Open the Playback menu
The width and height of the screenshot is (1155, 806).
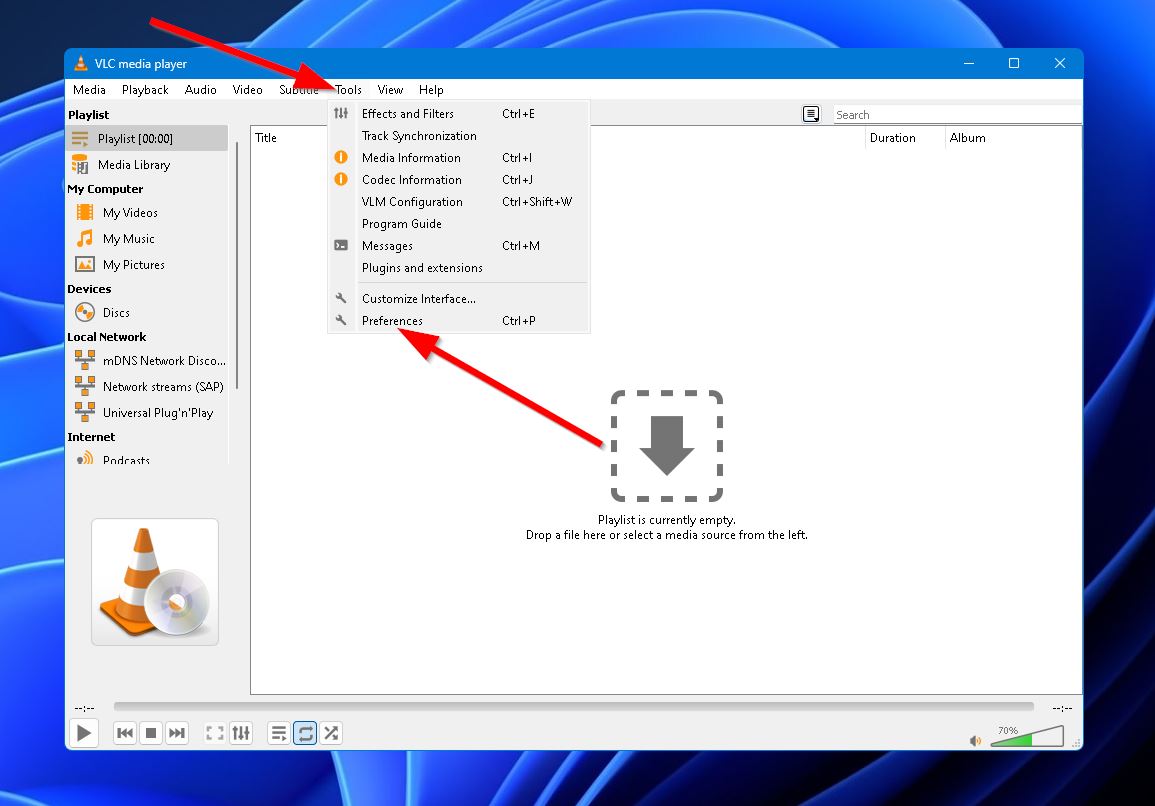[x=145, y=90]
